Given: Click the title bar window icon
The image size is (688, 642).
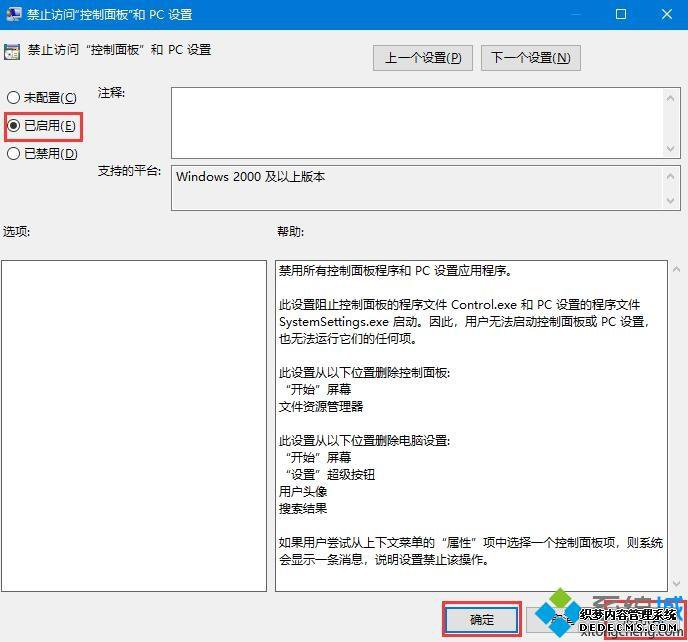Looking at the screenshot, I should click(x=13, y=14).
